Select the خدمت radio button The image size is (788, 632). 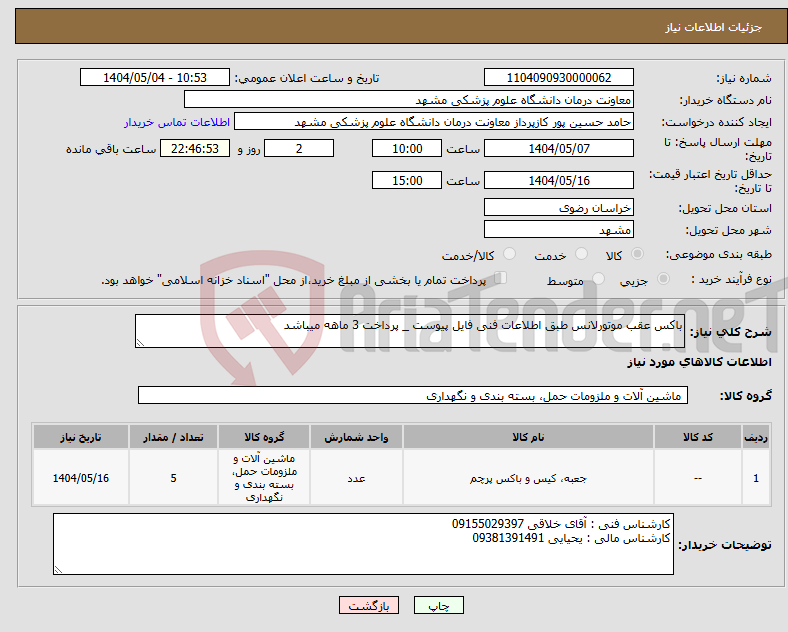[x=581, y=254]
